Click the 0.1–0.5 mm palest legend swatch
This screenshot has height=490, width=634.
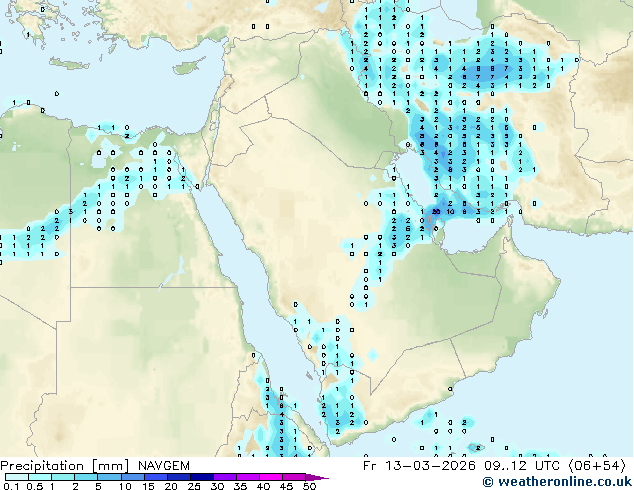click(x=17, y=477)
